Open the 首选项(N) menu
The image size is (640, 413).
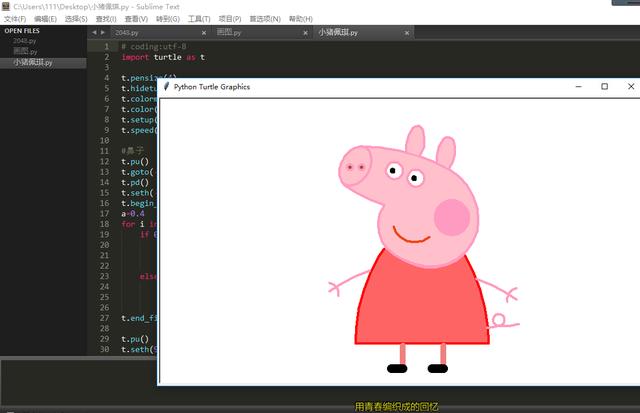(265, 19)
